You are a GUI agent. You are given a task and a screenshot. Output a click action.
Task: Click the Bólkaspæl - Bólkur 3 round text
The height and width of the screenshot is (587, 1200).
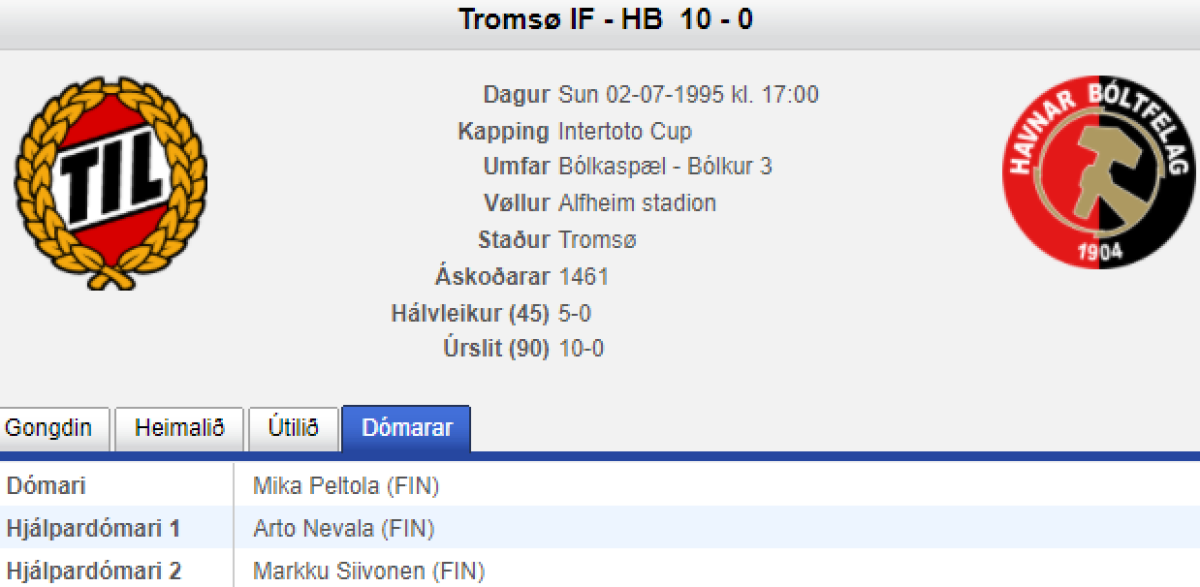coord(665,167)
